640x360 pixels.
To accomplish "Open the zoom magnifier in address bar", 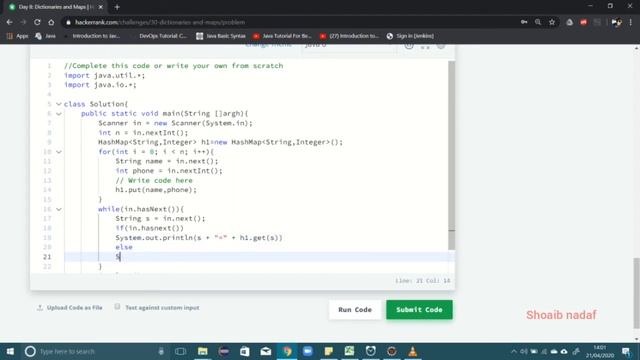I will coord(538,22).
